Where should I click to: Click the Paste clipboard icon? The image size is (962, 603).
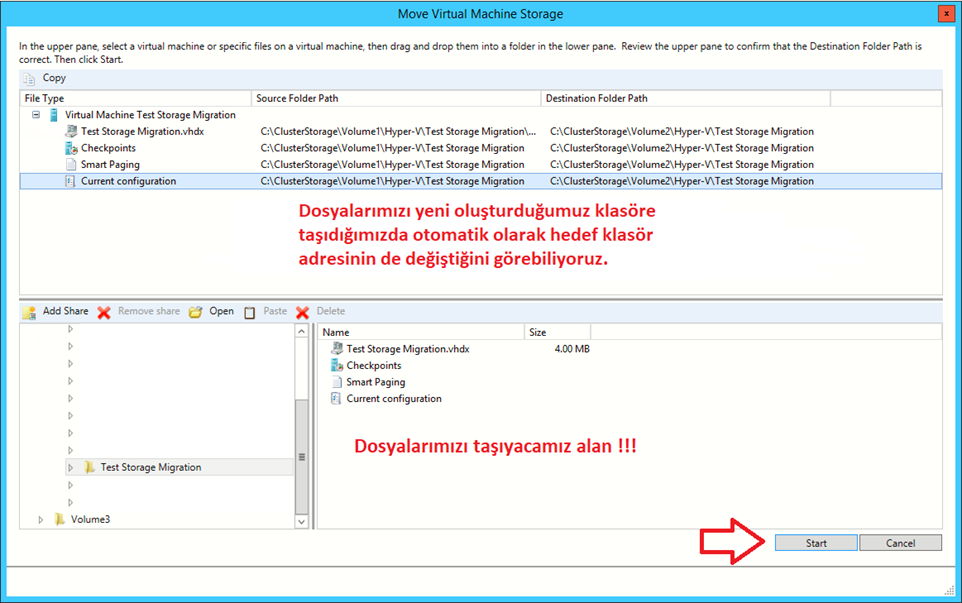250,312
